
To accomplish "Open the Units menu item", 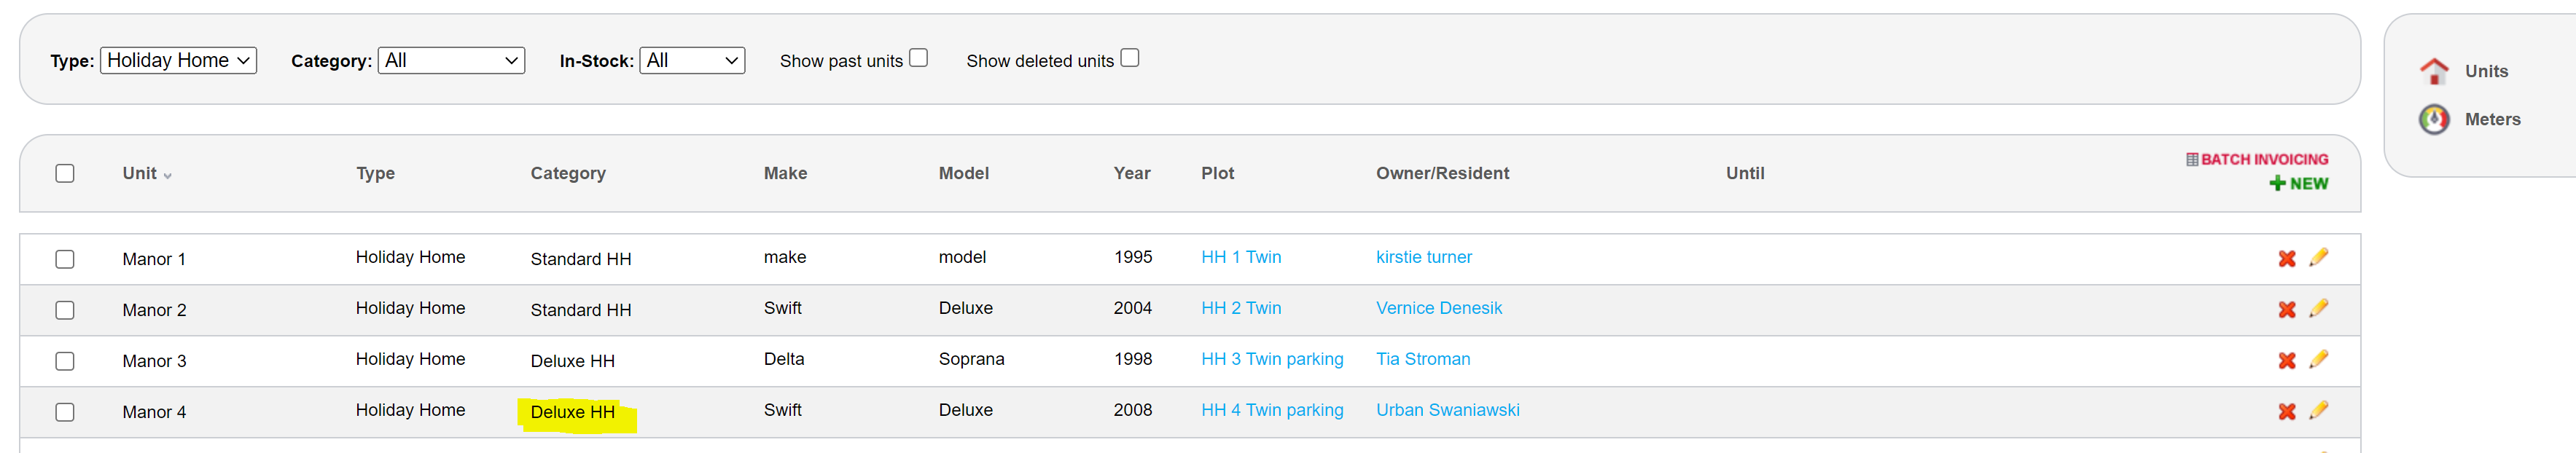I will point(2486,71).
